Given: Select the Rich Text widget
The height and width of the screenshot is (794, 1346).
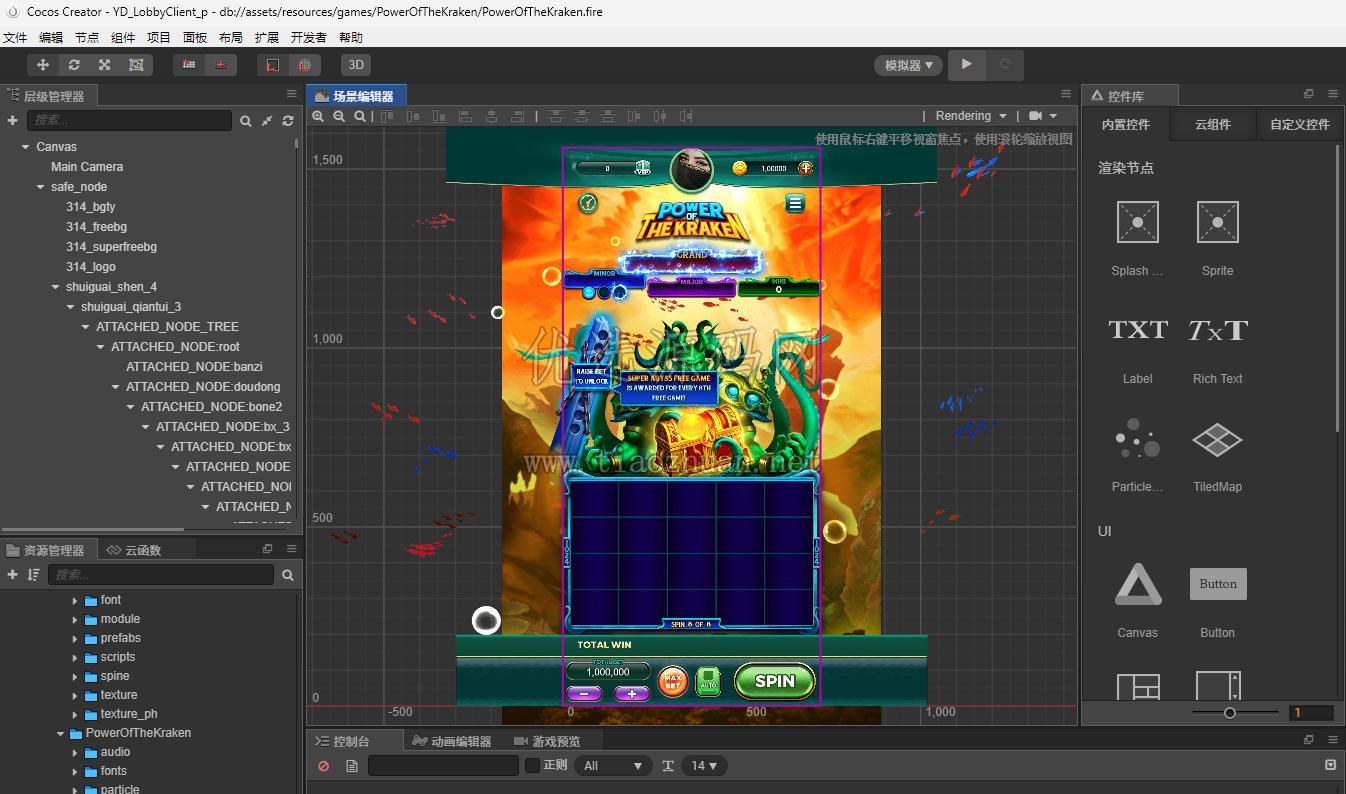Looking at the screenshot, I should (x=1217, y=346).
